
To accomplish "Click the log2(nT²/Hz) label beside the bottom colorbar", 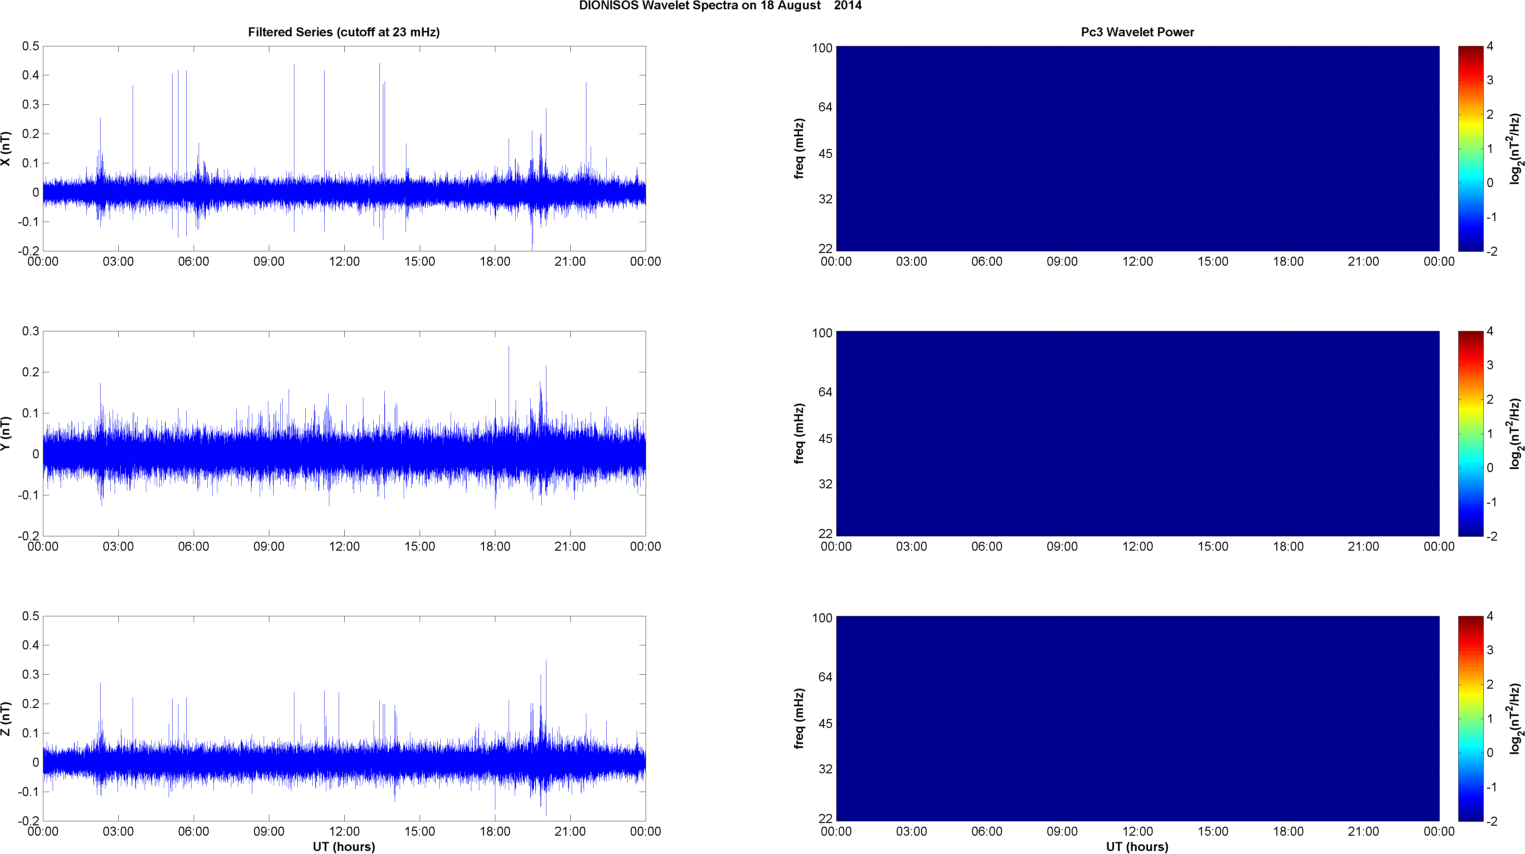I will (x=1516, y=719).
